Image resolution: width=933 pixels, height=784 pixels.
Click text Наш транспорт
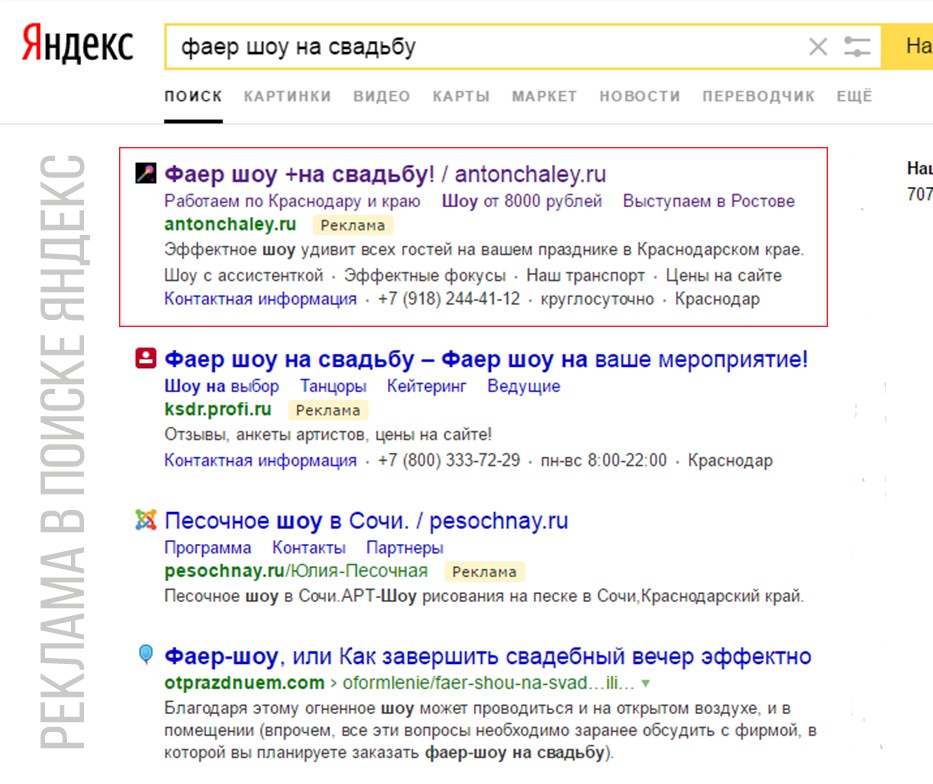tap(586, 275)
